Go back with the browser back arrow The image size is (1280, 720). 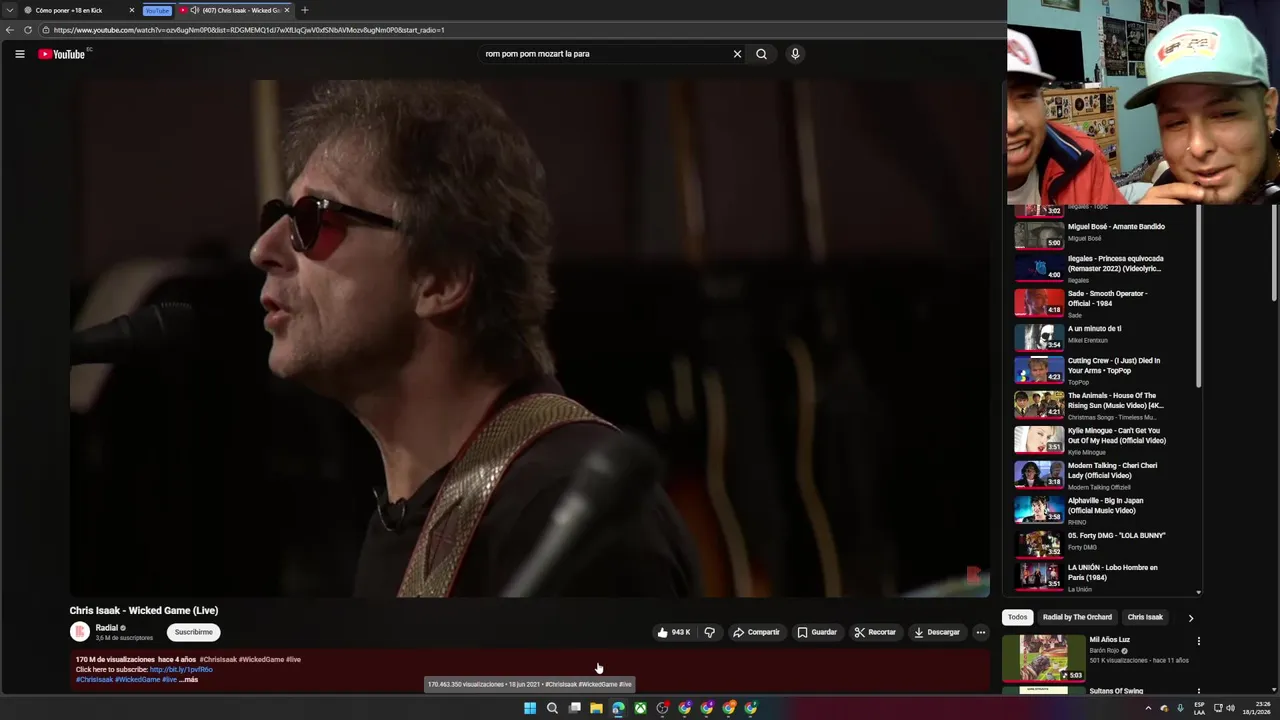[x=10, y=30]
